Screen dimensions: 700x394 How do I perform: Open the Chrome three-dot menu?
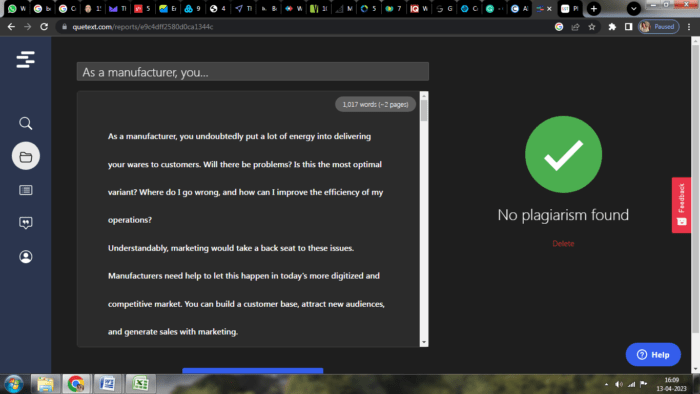tap(689, 27)
